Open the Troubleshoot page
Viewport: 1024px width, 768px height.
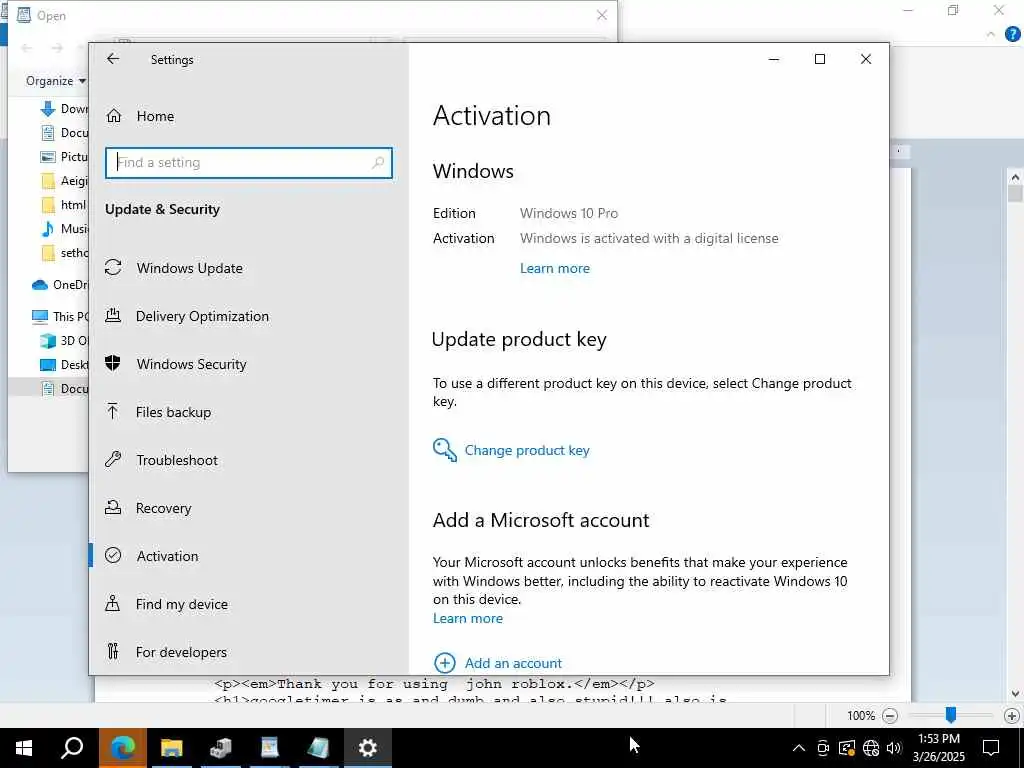tap(177, 460)
